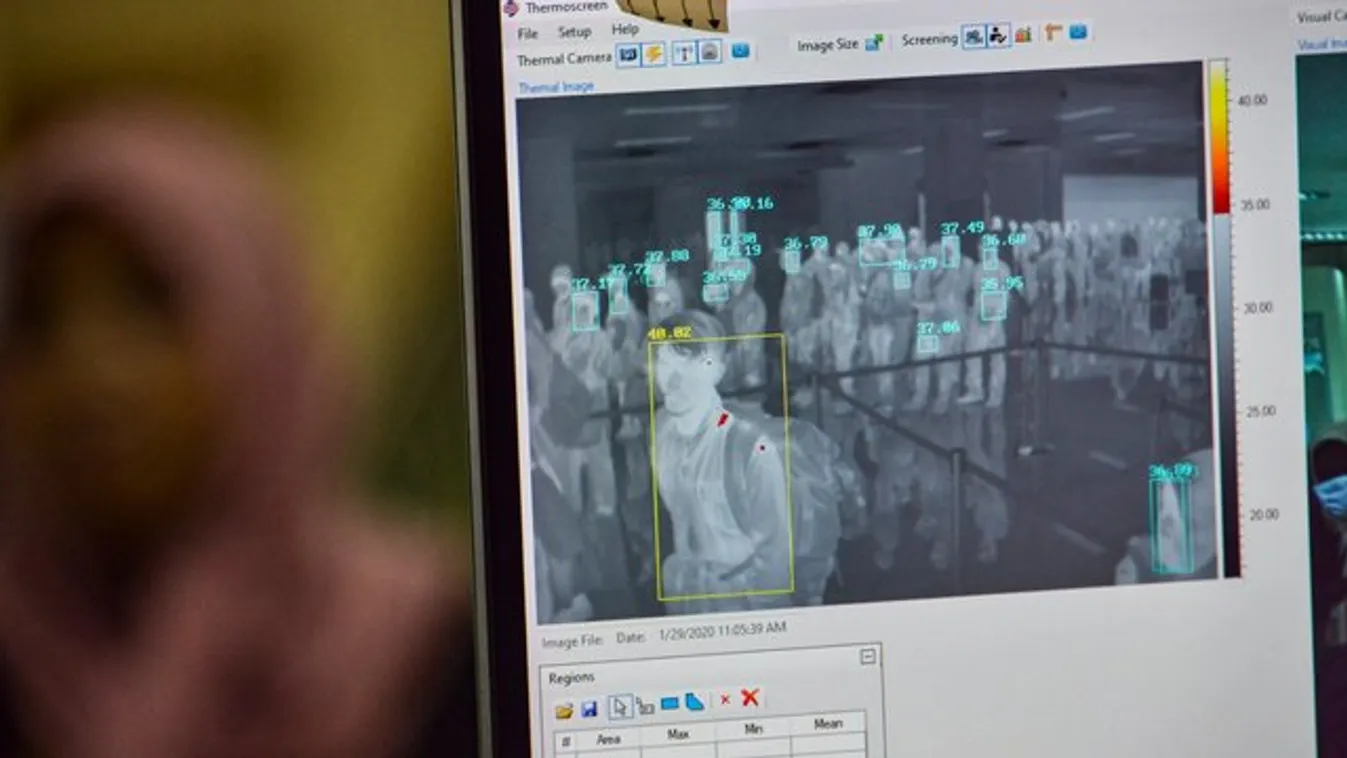1347x758 pixels.
Task: Click the large red X delete-all icon
Action: 750,698
